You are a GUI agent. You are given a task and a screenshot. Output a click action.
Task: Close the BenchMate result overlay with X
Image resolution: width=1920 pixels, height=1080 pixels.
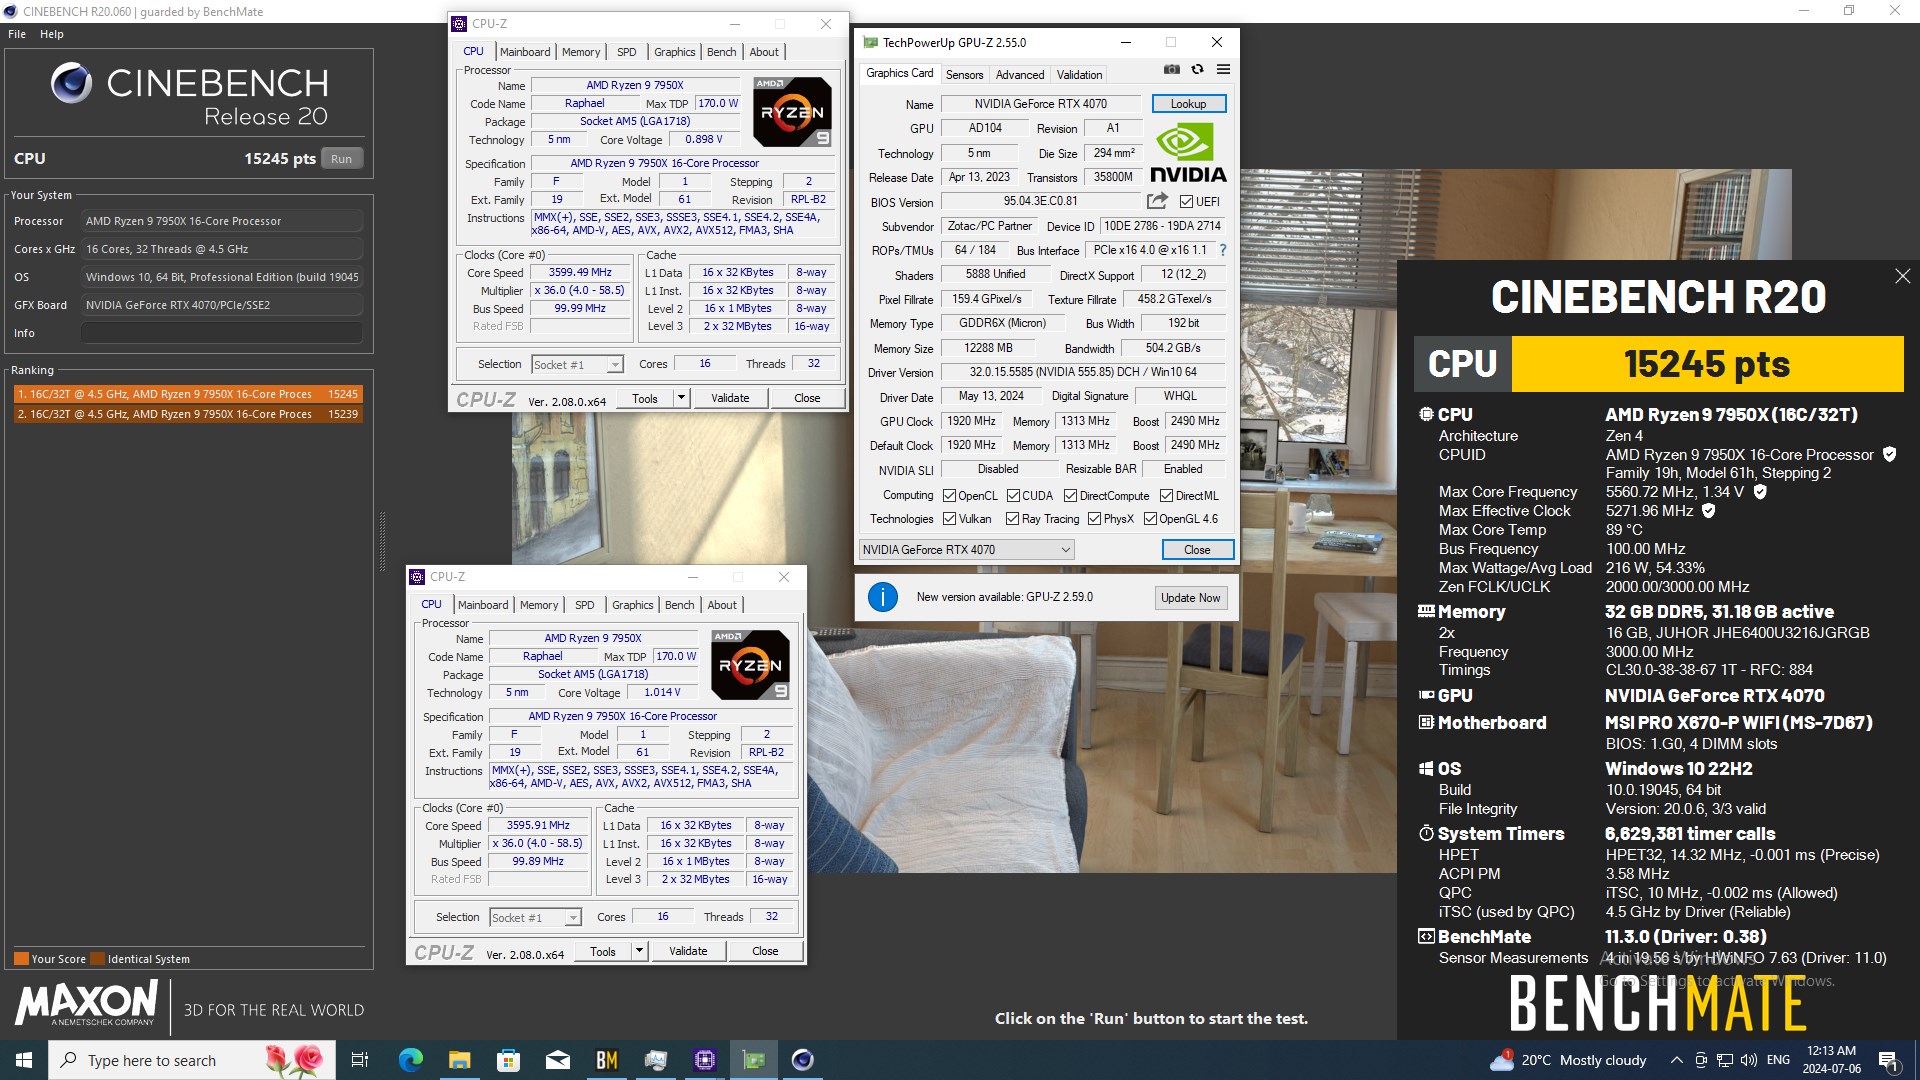[1902, 276]
